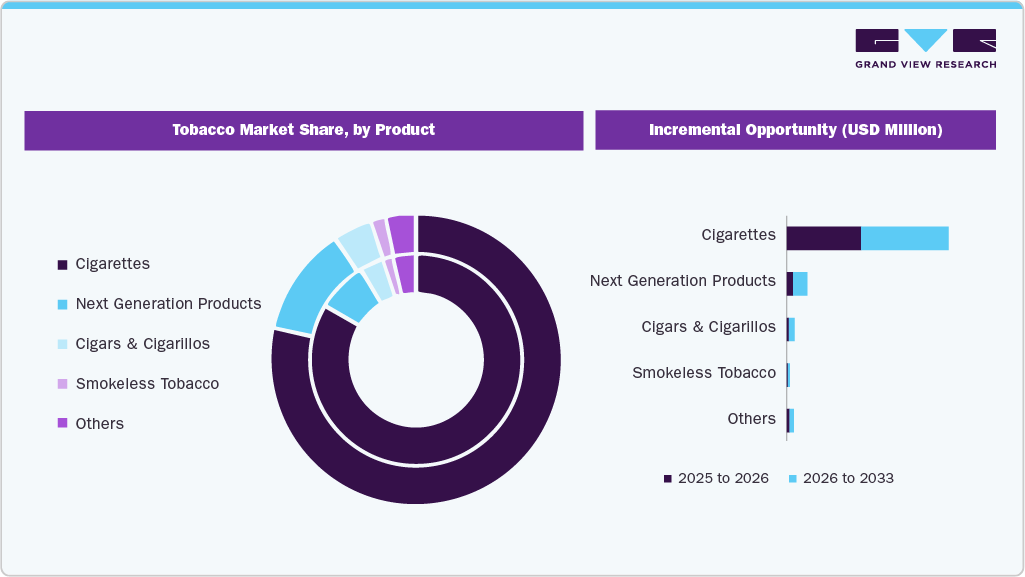The height and width of the screenshot is (577, 1025).
Task: Expand the Smokeless Tobacco bar
Action: (x=790, y=372)
